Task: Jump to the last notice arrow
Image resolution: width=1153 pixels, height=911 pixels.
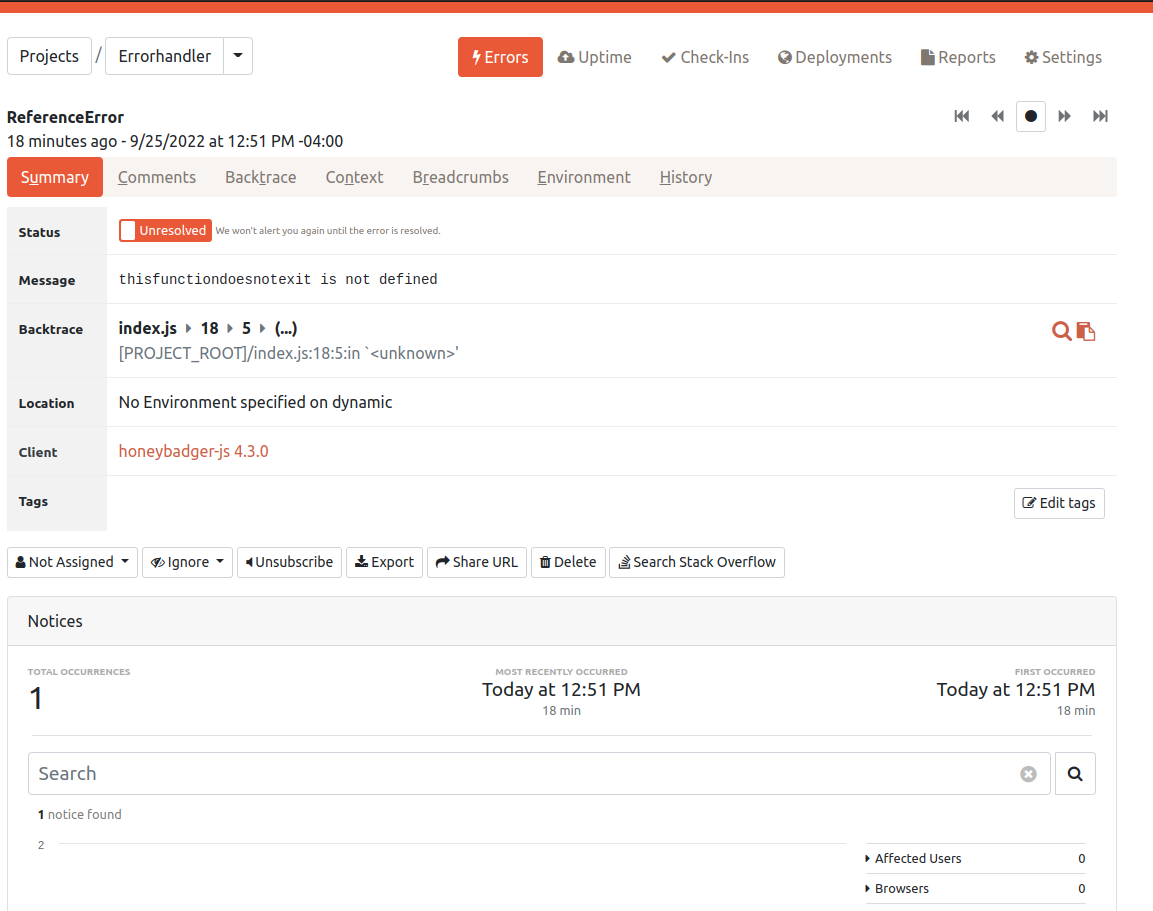Action: 1100,116
